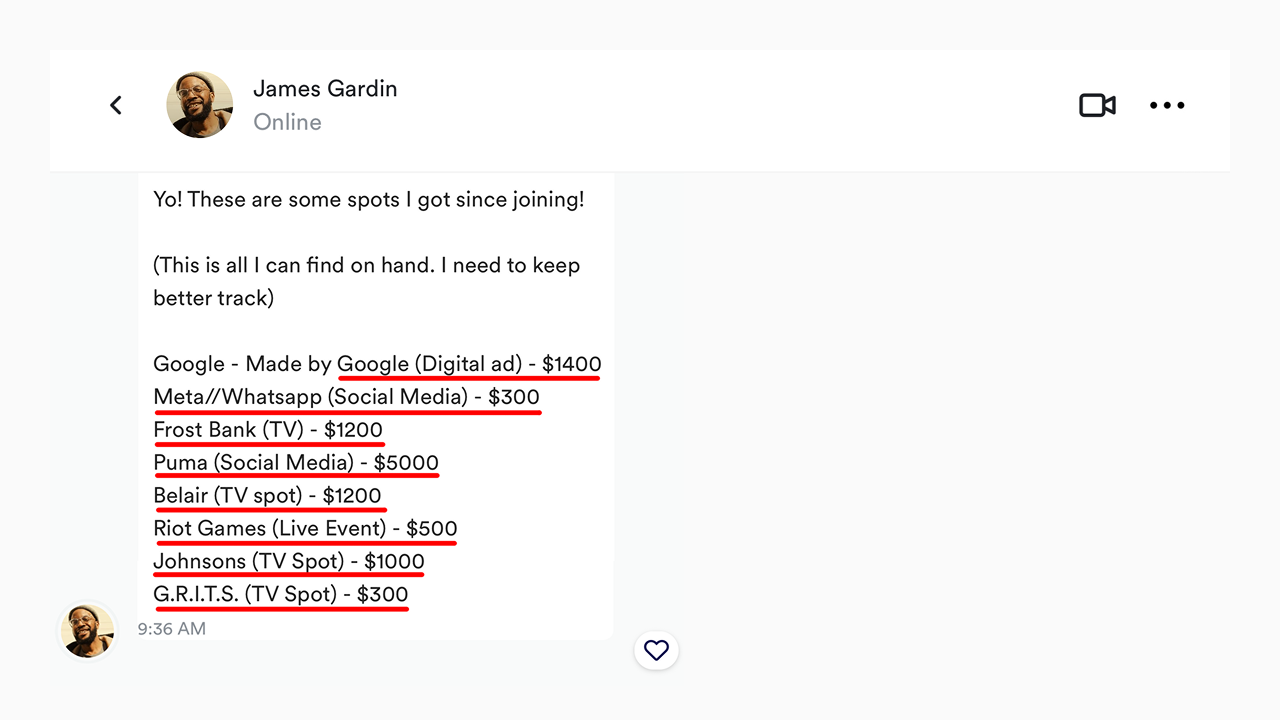The image size is (1280, 720).
Task: Click the 9:36 AM message timestamp
Action: click(x=172, y=629)
